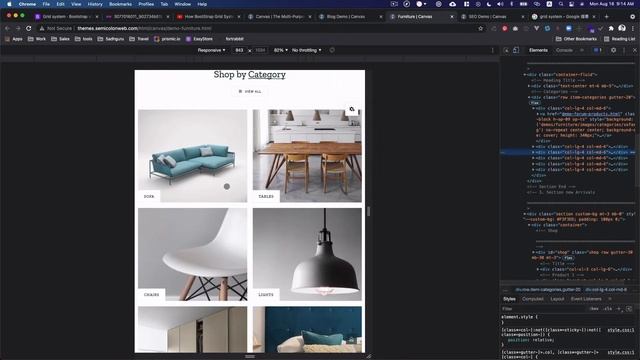Image resolution: width=640 pixels, height=360 pixels.
Task: Click the new style rule plus icon
Action: coord(619,309)
